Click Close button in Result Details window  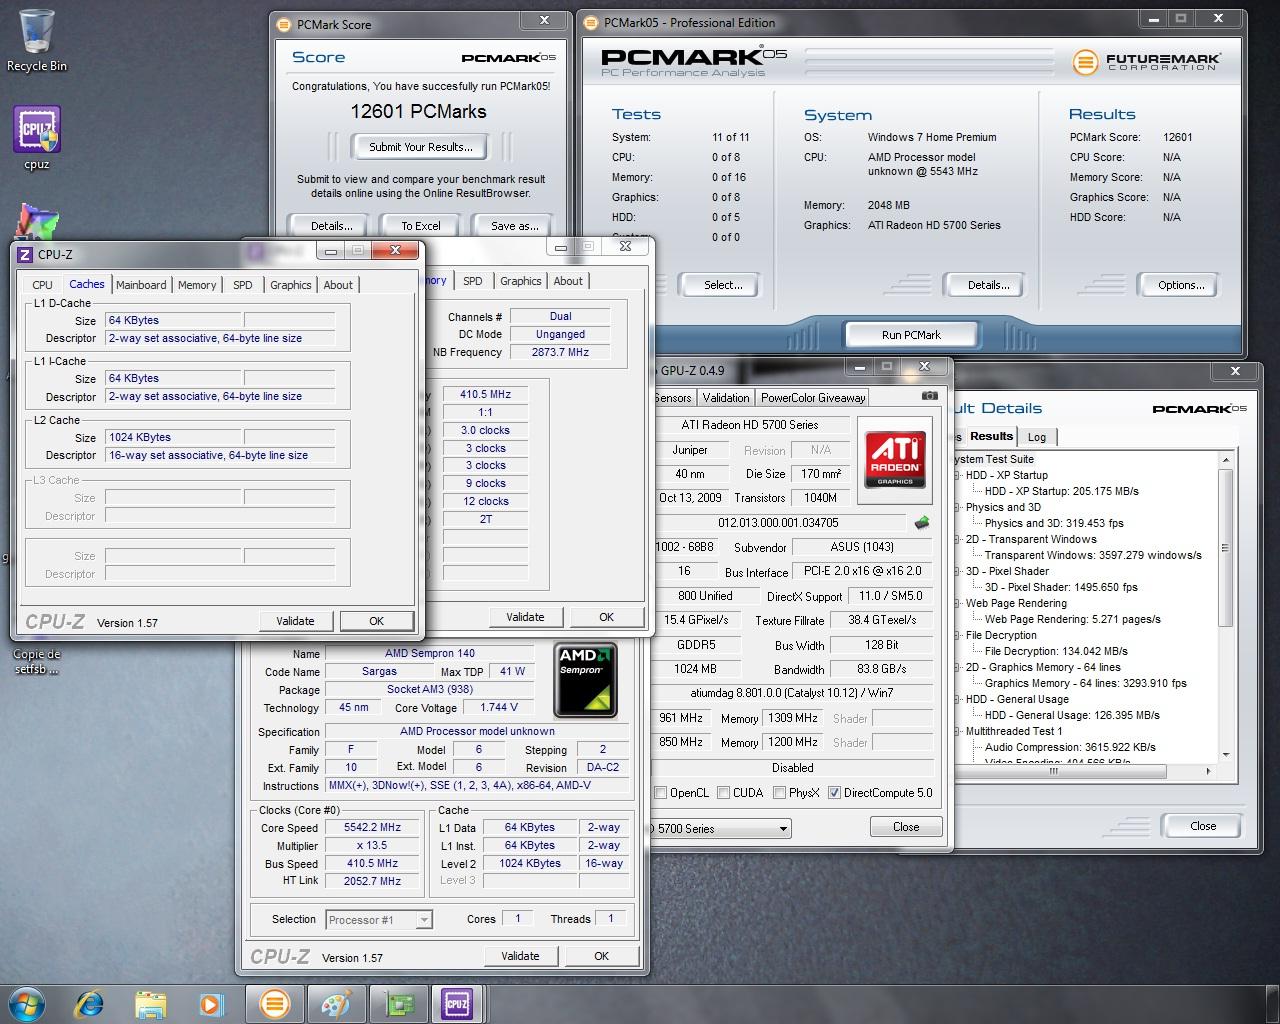pyautogui.click(x=1203, y=826)
